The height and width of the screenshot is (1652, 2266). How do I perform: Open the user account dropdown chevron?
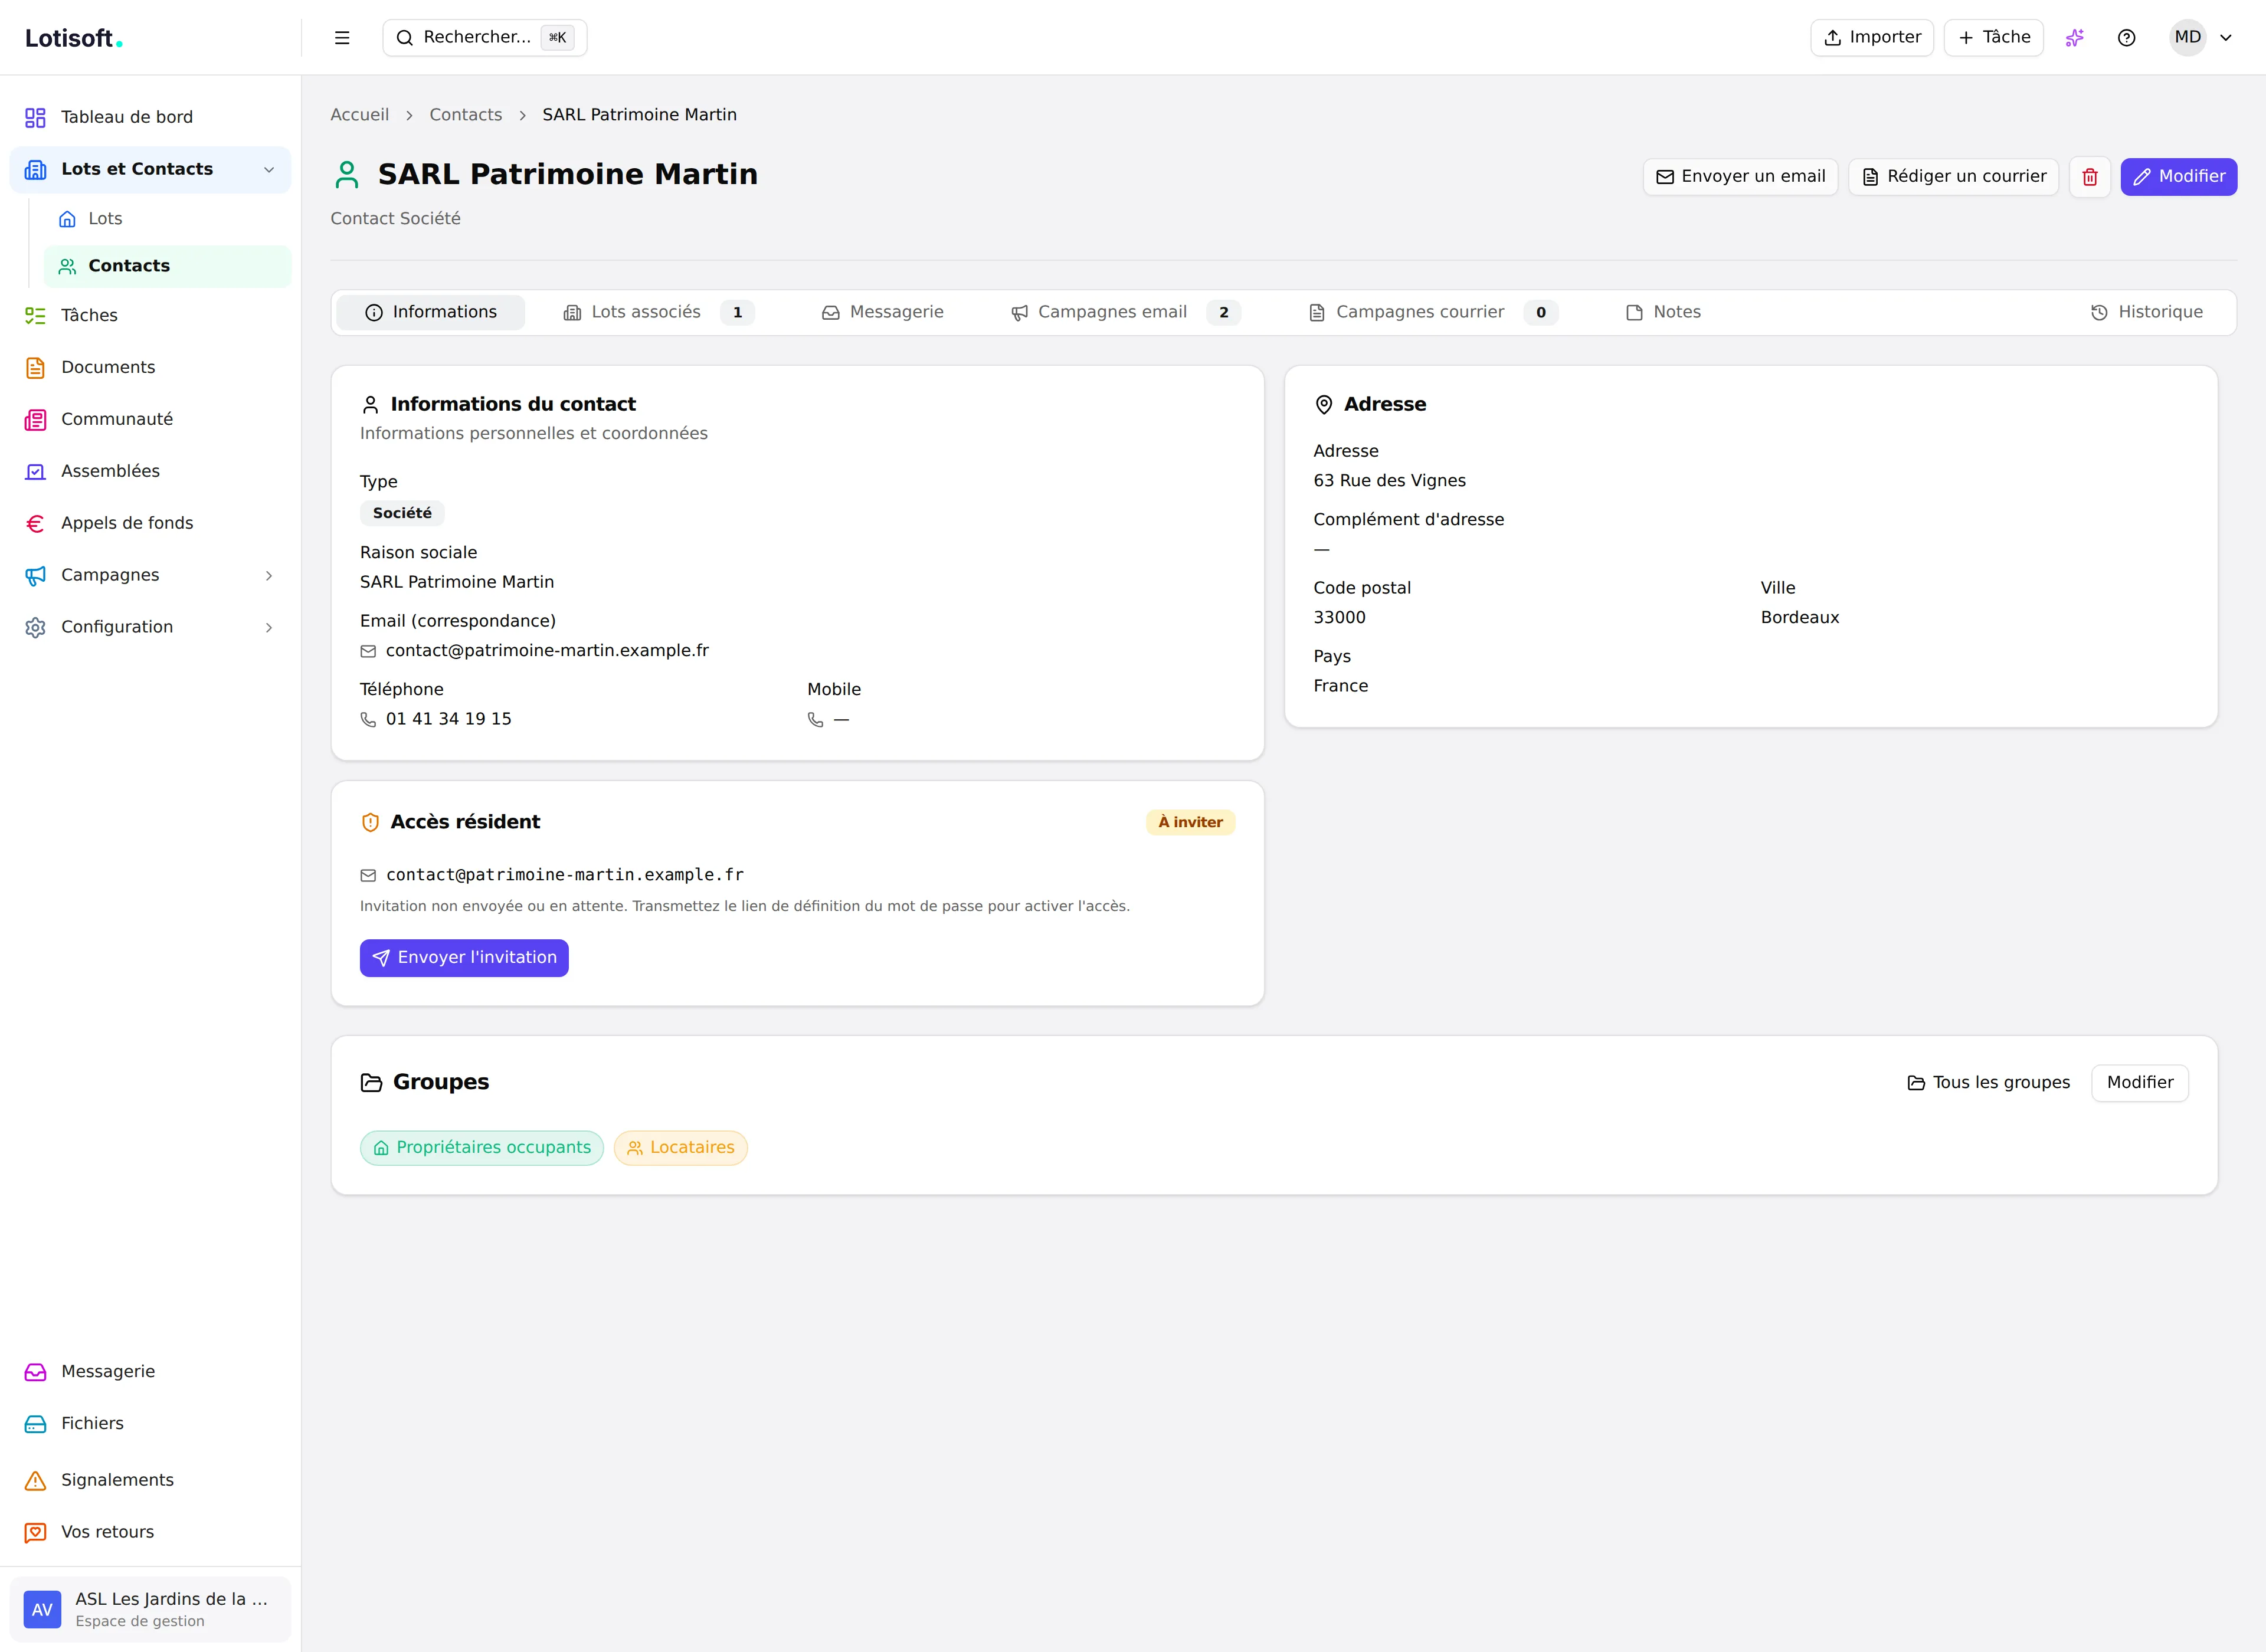point(2226,38)
